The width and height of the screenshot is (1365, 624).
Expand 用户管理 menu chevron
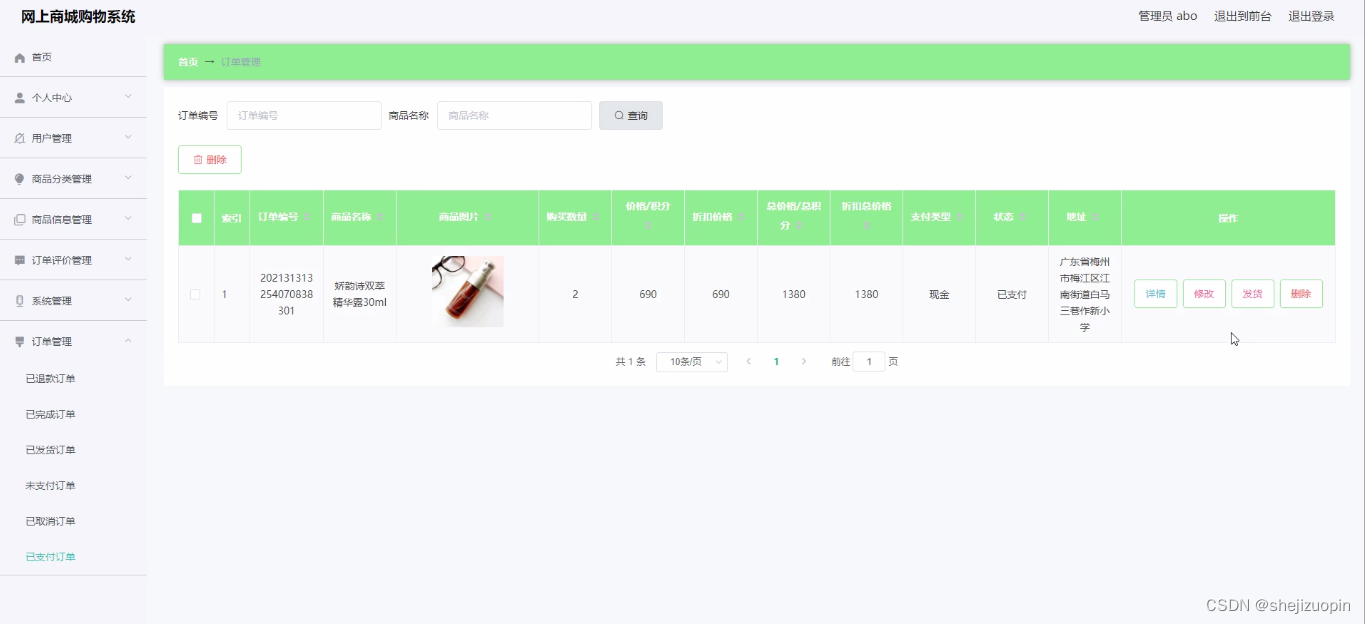[x=128, y=137]
